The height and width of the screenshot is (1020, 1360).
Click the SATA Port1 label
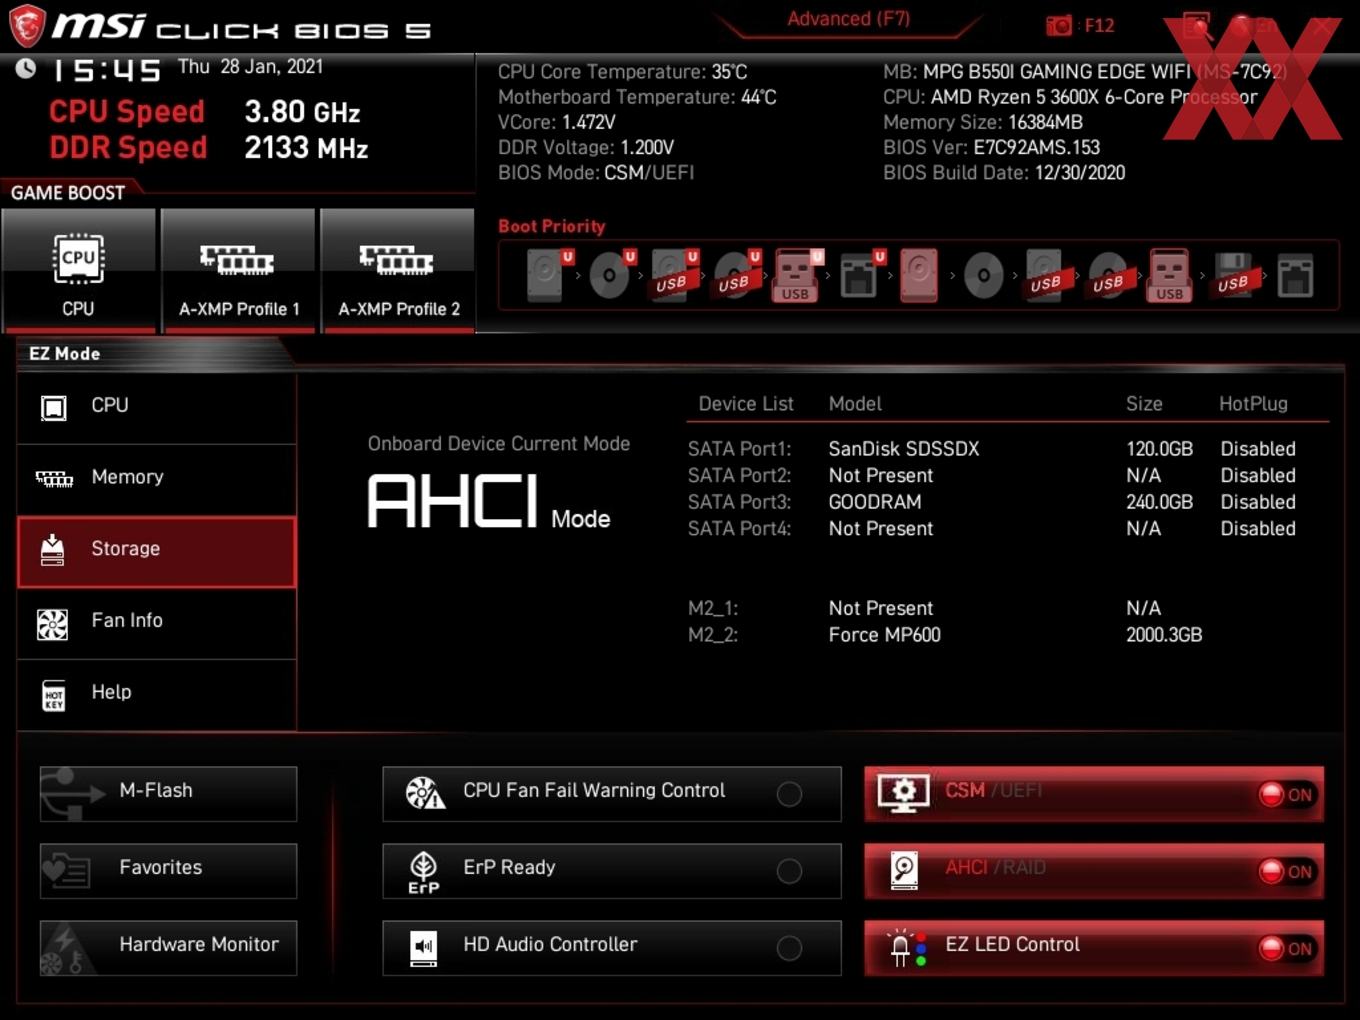(739, 449)
